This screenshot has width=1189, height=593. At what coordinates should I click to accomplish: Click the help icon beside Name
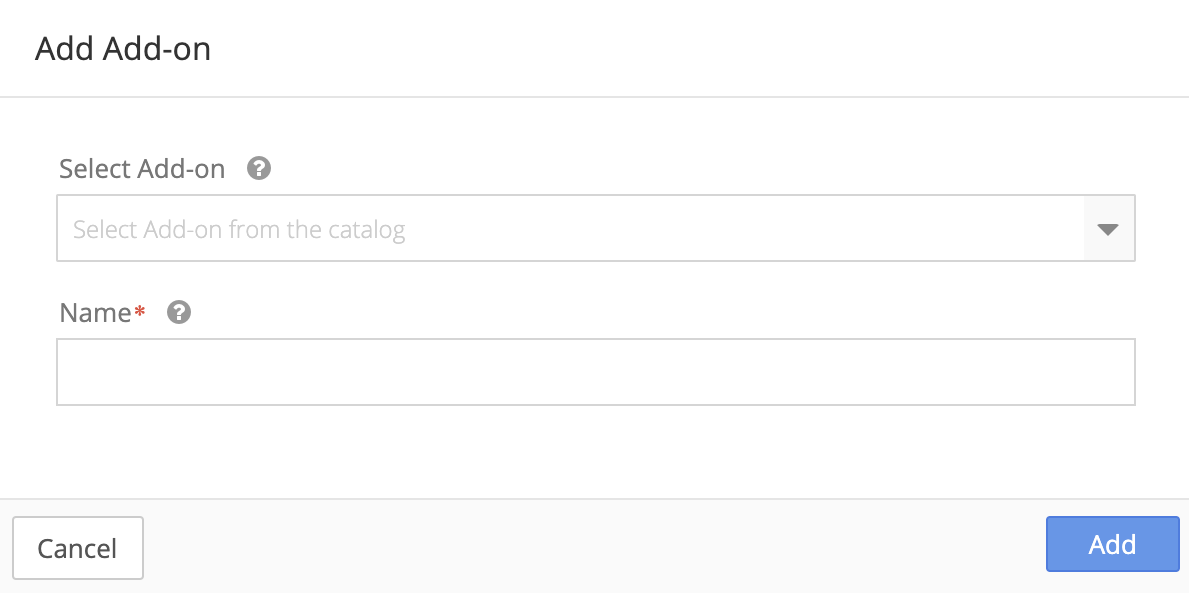(x=179, y=312)
